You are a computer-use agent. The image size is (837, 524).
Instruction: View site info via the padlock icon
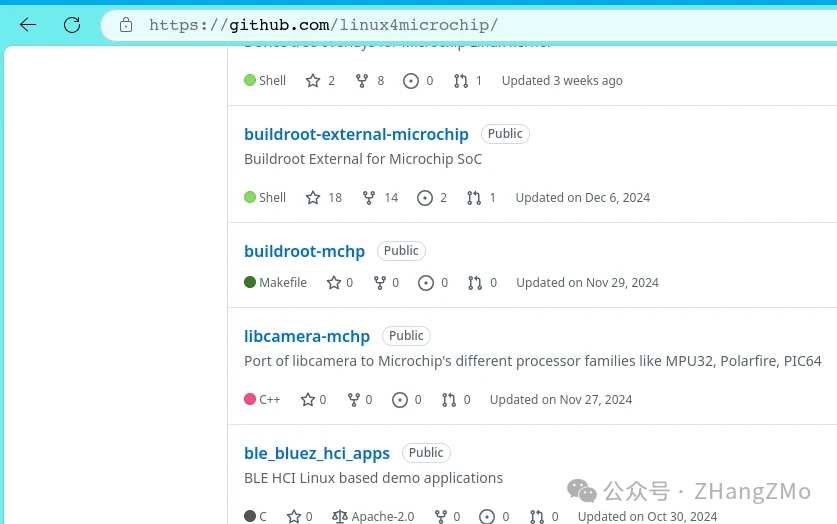pos(126,25)
